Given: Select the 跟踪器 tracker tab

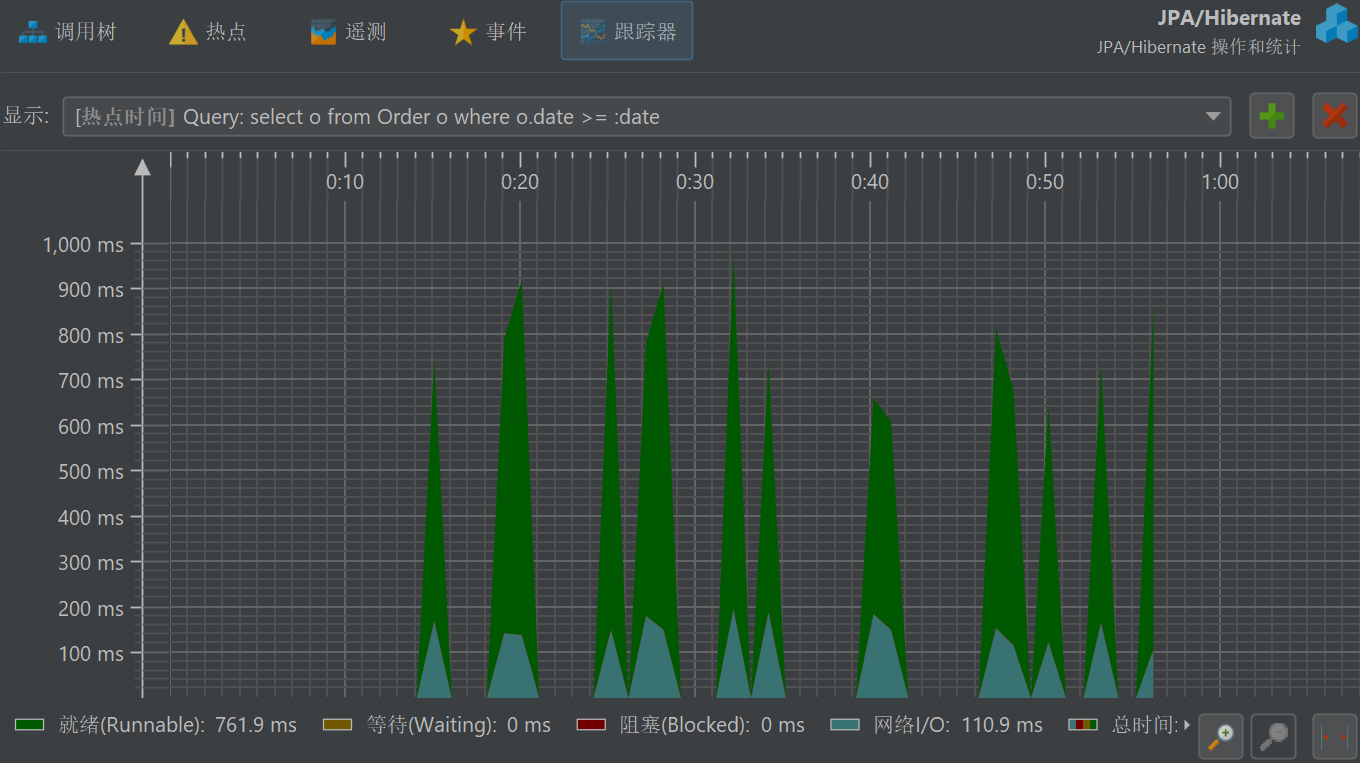Looking at the screenshot, I should [627, 31].
